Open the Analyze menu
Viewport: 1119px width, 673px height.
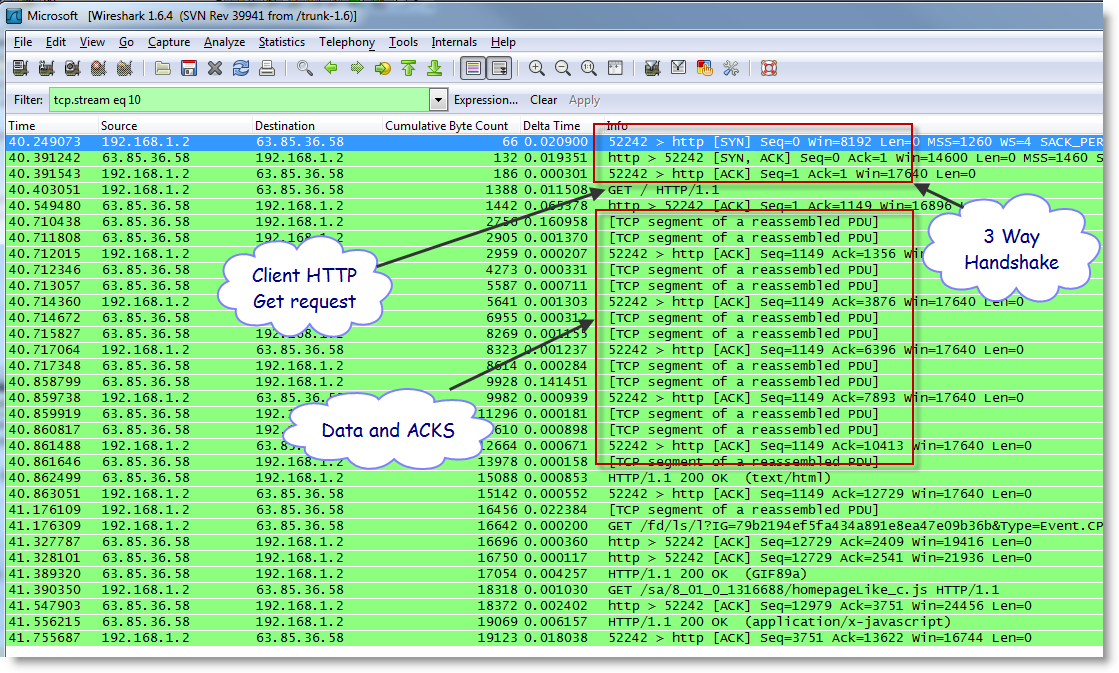224,42
